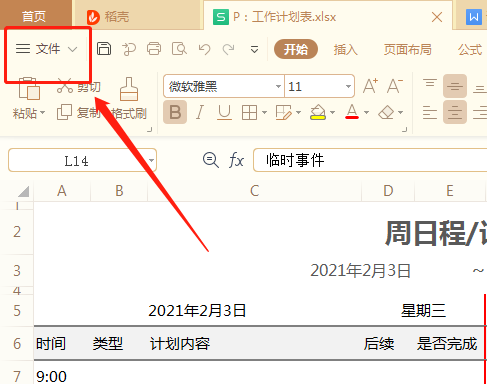Decrease font size with A- icon
This screenshot has width=487, height=384.
395,86
